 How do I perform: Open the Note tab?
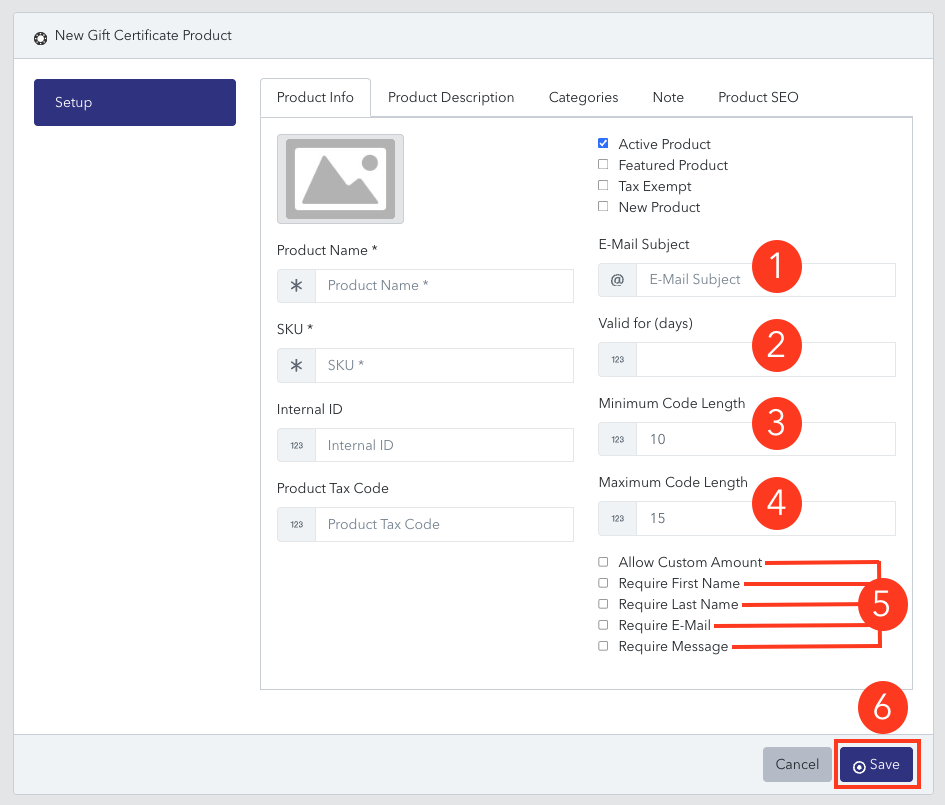tap(668, 98)
